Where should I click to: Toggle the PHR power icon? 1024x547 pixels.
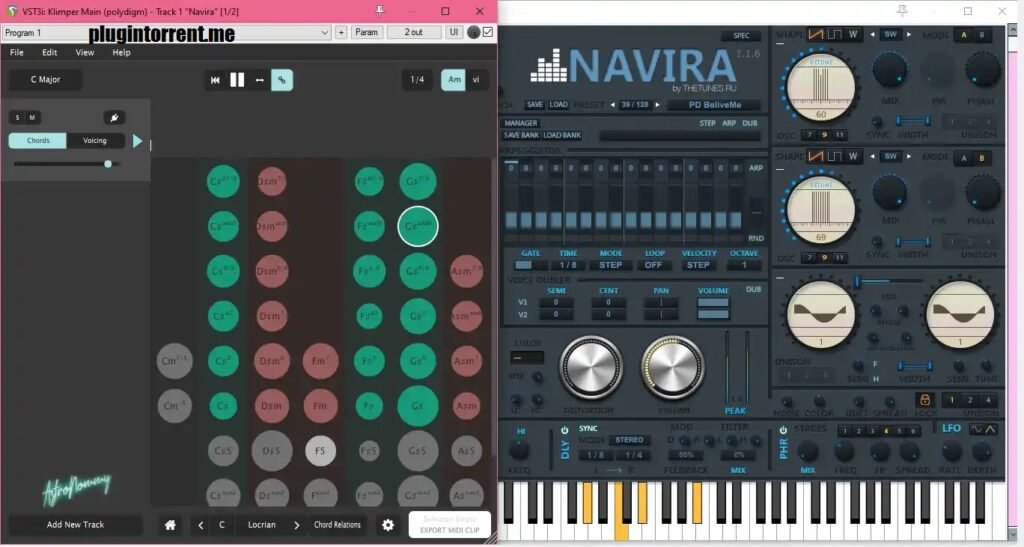click(x=782, y=430)
